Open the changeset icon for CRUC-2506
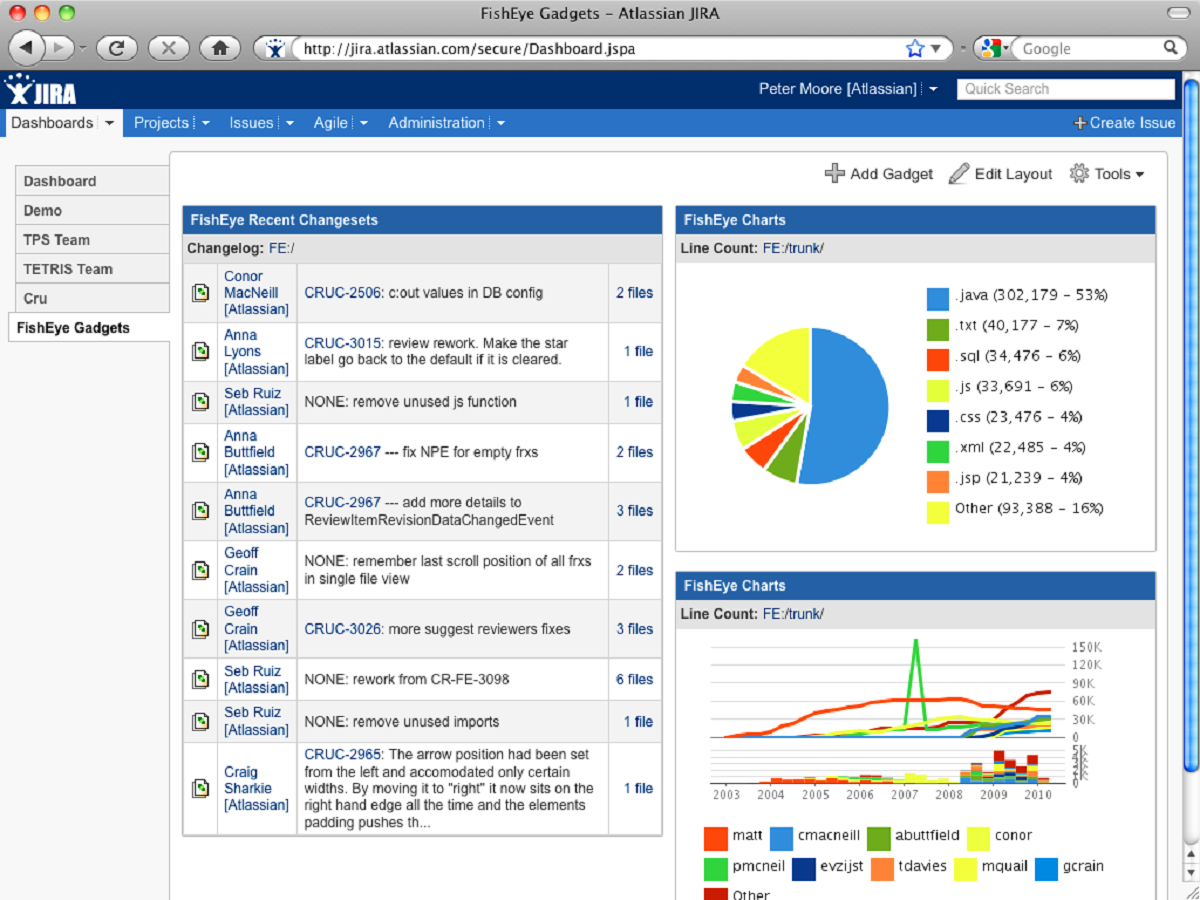The width and height of the screenshot is (1200, 900). pos(201,293)
